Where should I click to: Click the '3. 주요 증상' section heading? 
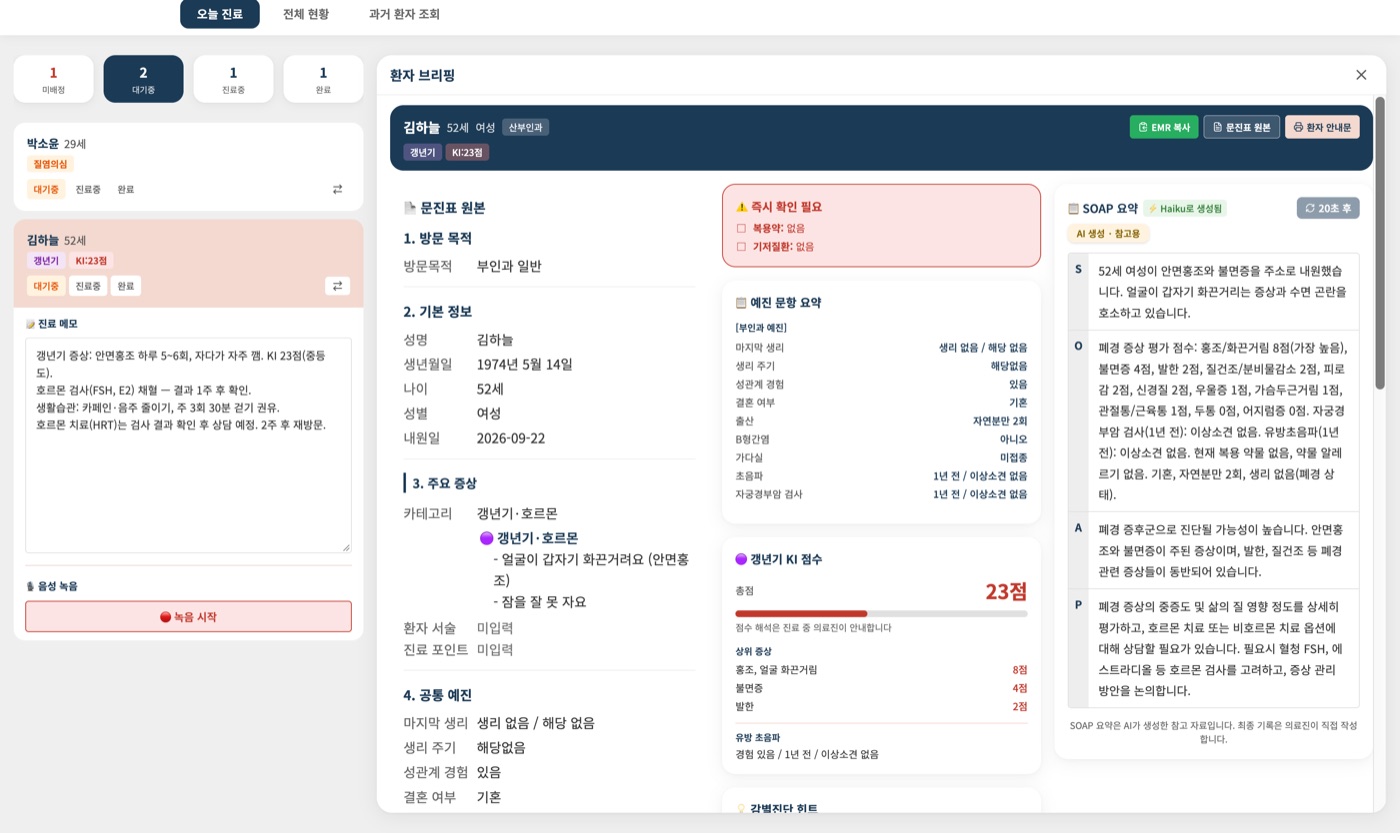(444, 483)
